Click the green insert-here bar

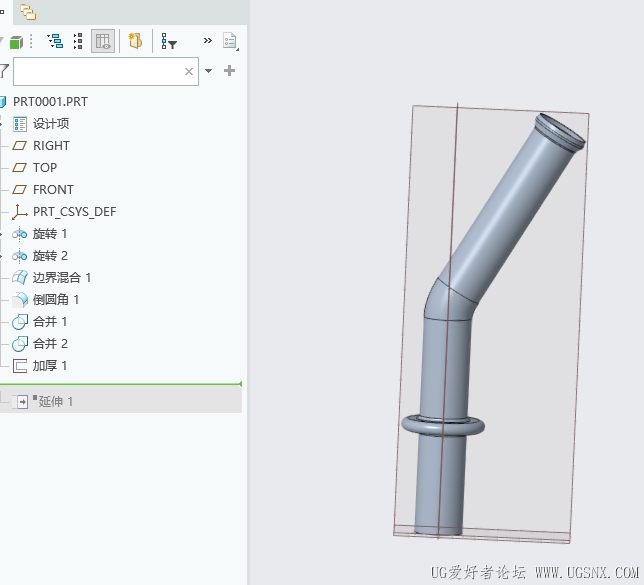pyautogui.click(x=121, y=384)
